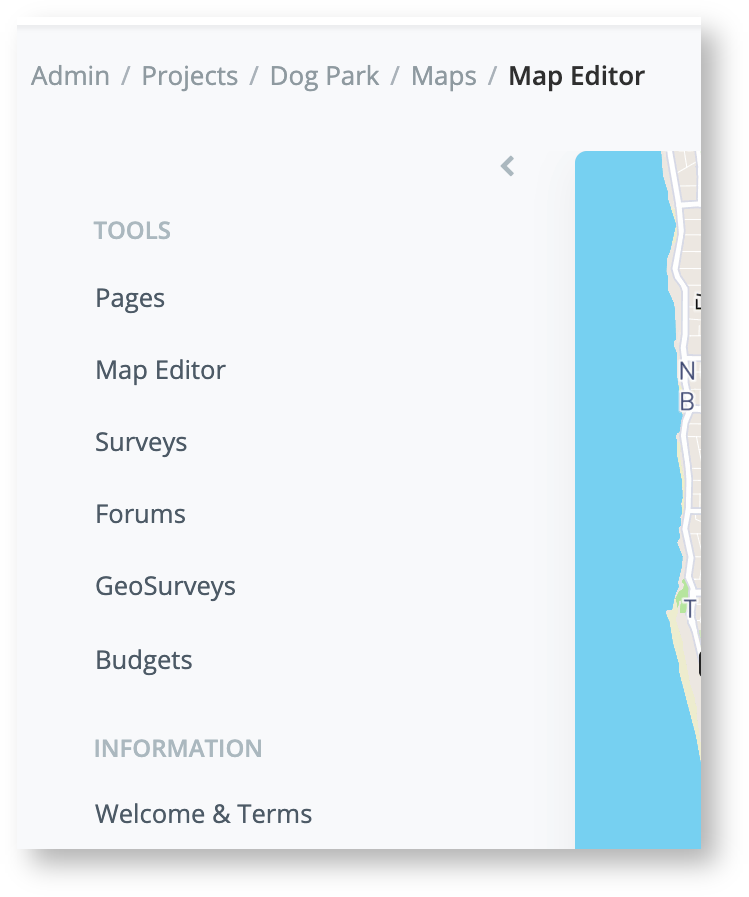This screenshot has width=749, height=897.
Task: Click the INFORMATION section header
Action: coord(178,748)
